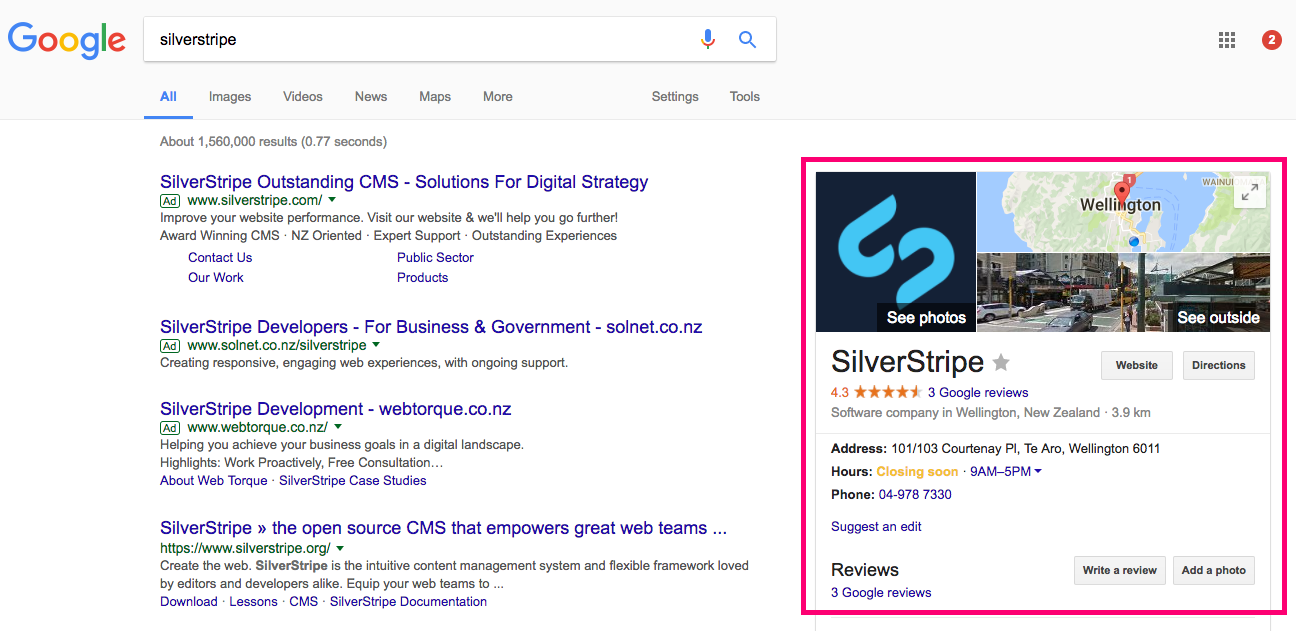The image size is (1296, 631).
Task: Save SilverStripe by clicking the star icon
Action: [1000, 362]
